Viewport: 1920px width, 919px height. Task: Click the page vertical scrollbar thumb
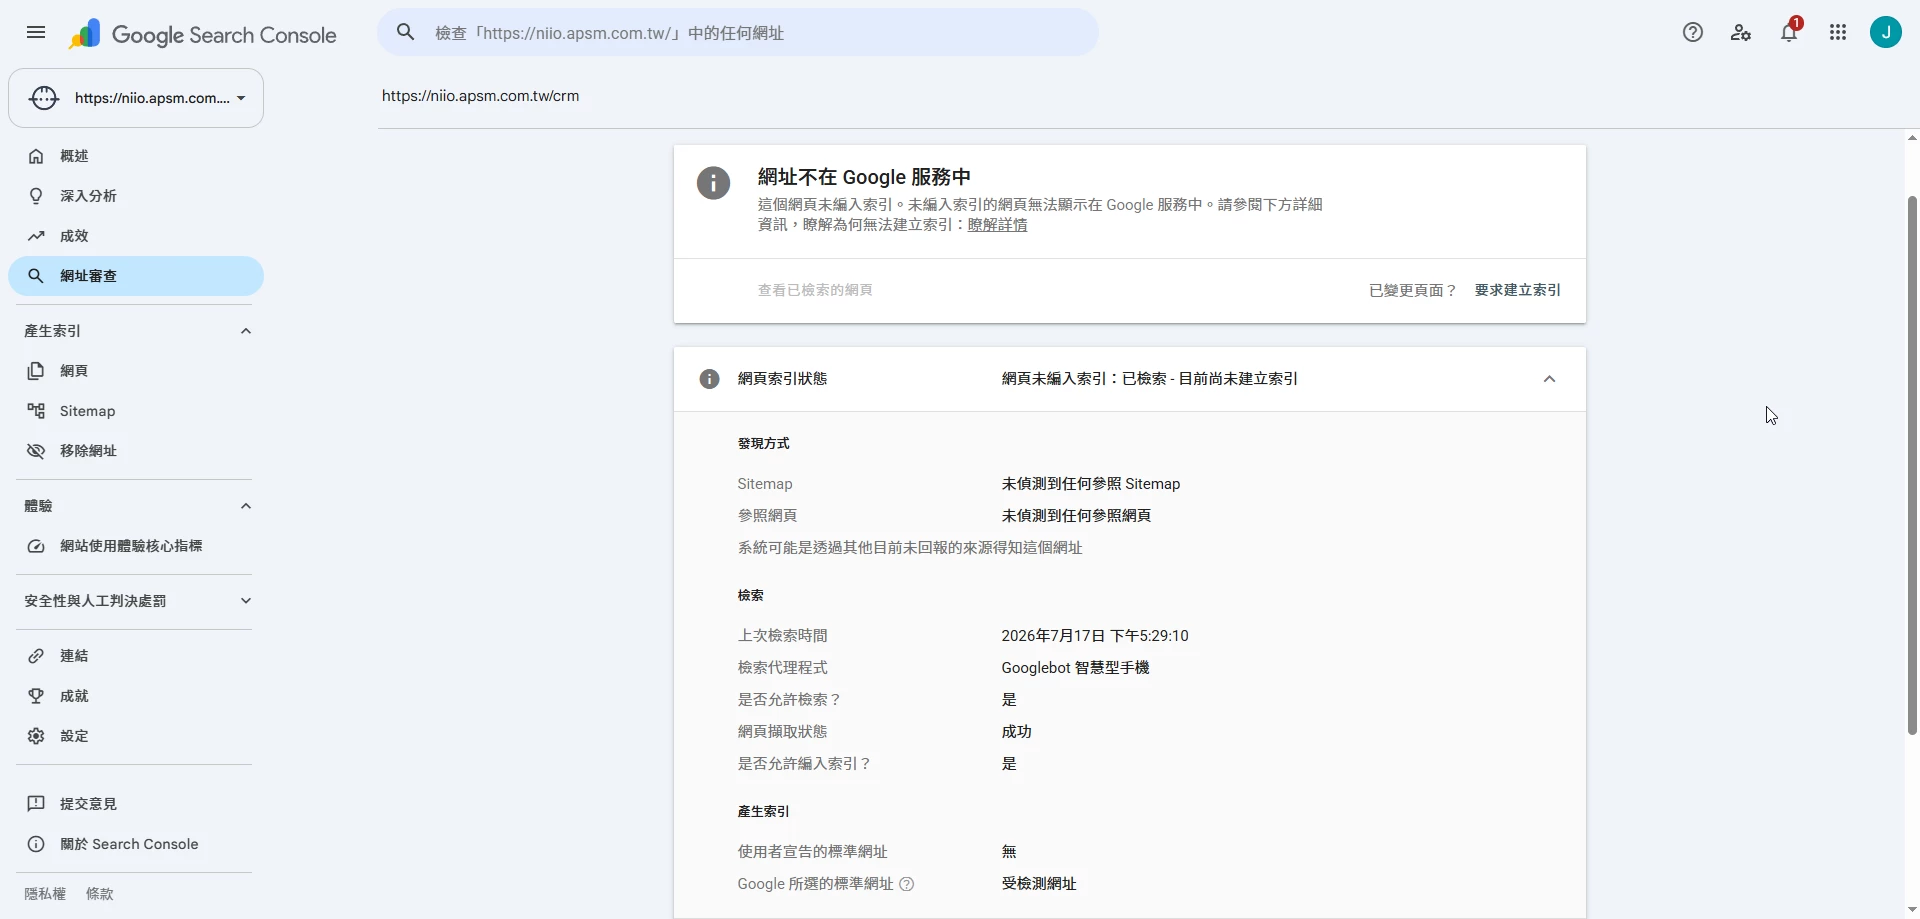(x=1912, y=465)
